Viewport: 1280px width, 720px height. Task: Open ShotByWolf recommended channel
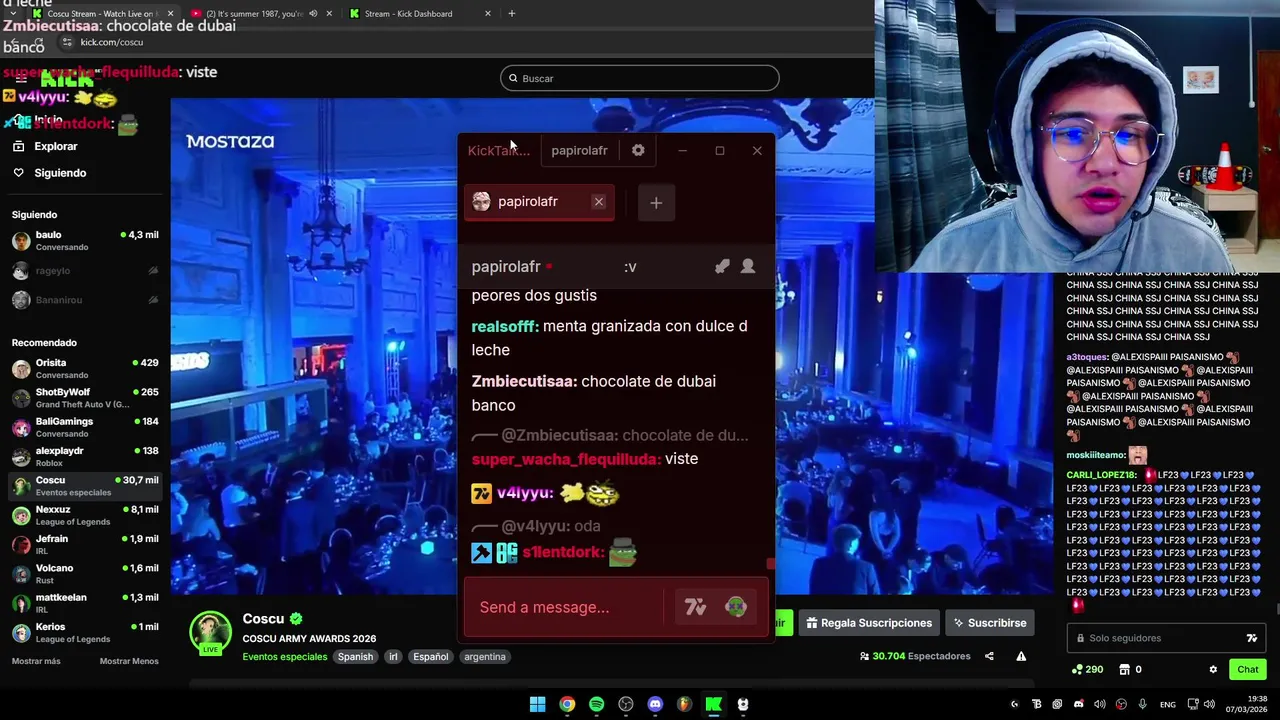(x=85, y=398)
